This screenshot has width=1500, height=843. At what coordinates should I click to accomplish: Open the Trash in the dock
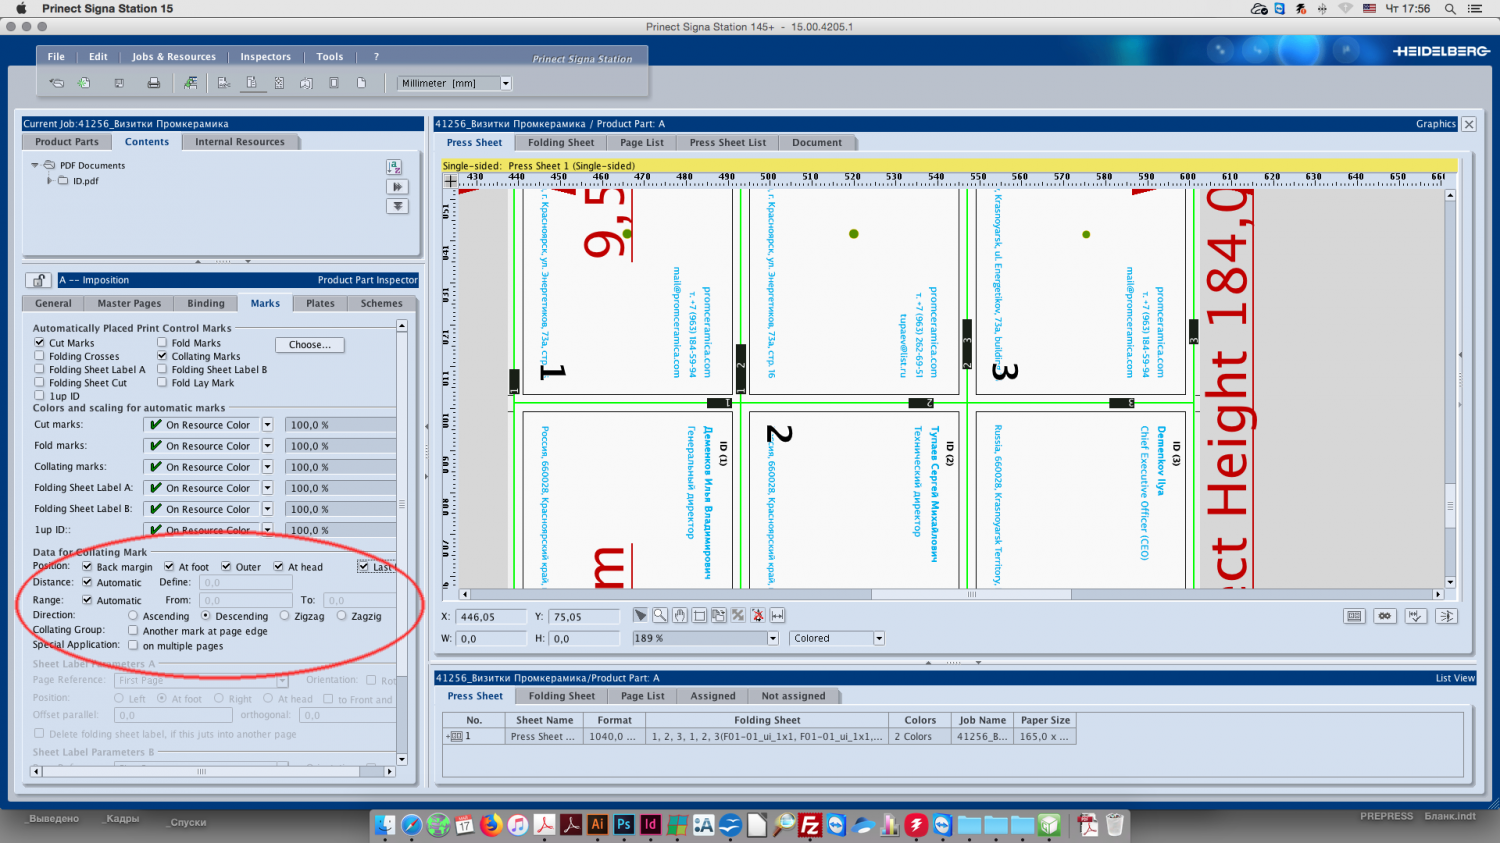point(1115,824)
